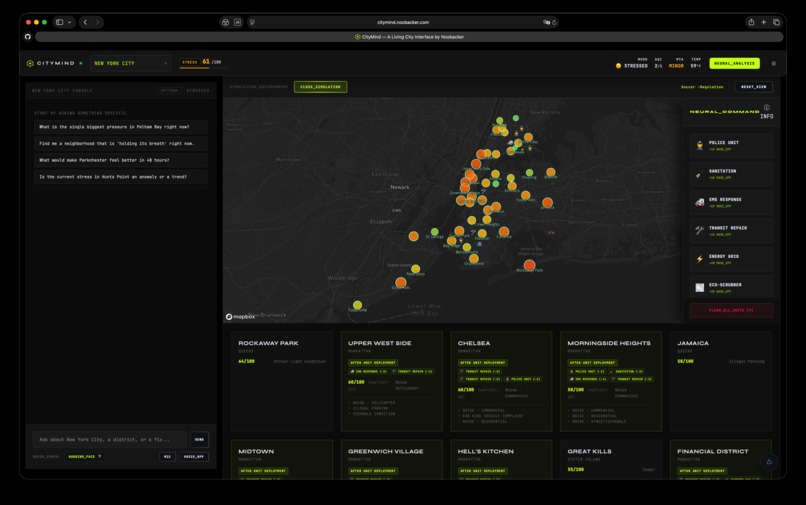Open the NEURAL_COMMAND info icon
806x505 pixels.
[766, 107]
